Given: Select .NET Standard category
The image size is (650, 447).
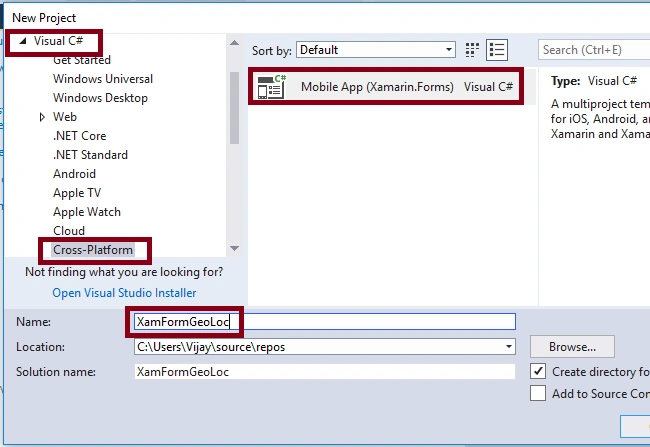Looking at the screenshot, I should pyautogui.click(x=90, y=155).
